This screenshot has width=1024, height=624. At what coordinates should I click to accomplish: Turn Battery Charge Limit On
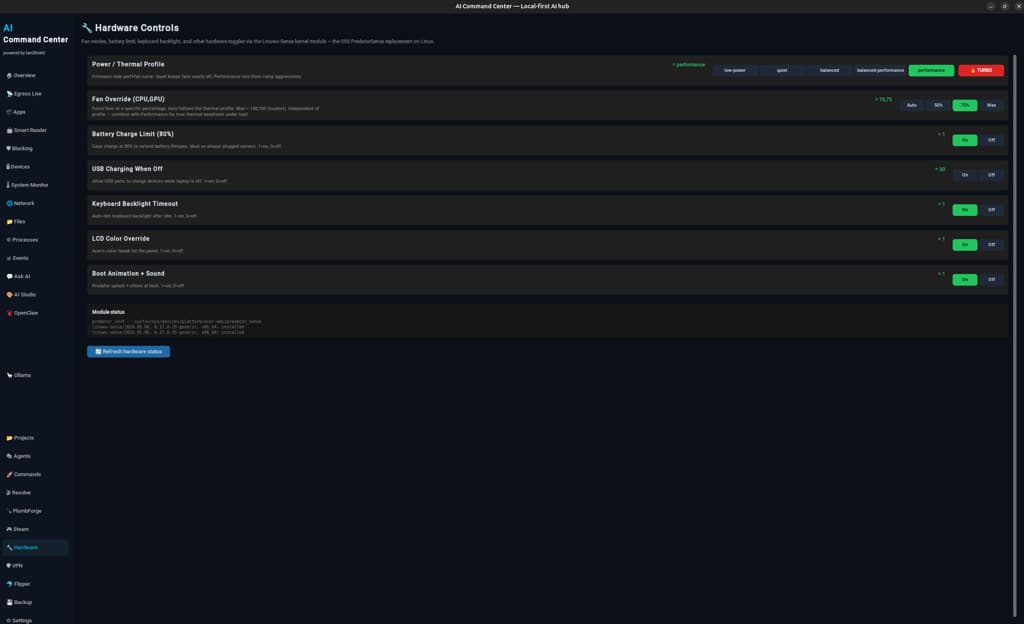coord(965,140)
